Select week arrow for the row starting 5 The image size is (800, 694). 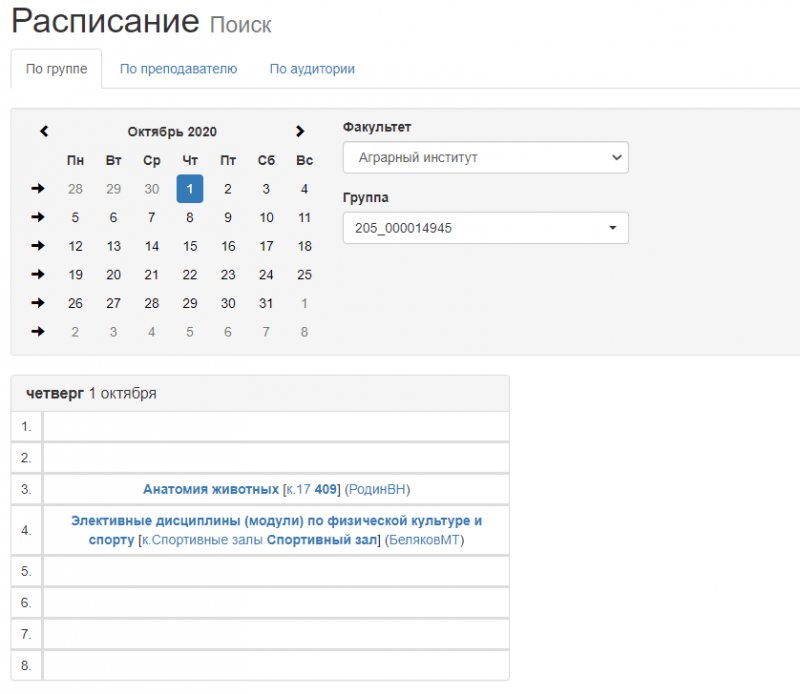pos(38,217)
